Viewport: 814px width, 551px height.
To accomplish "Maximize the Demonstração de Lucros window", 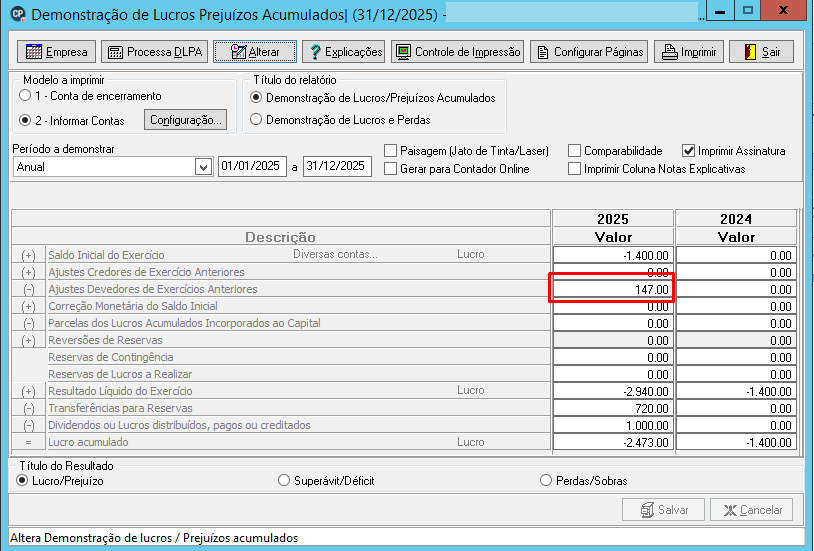I will tap(748, 11).
